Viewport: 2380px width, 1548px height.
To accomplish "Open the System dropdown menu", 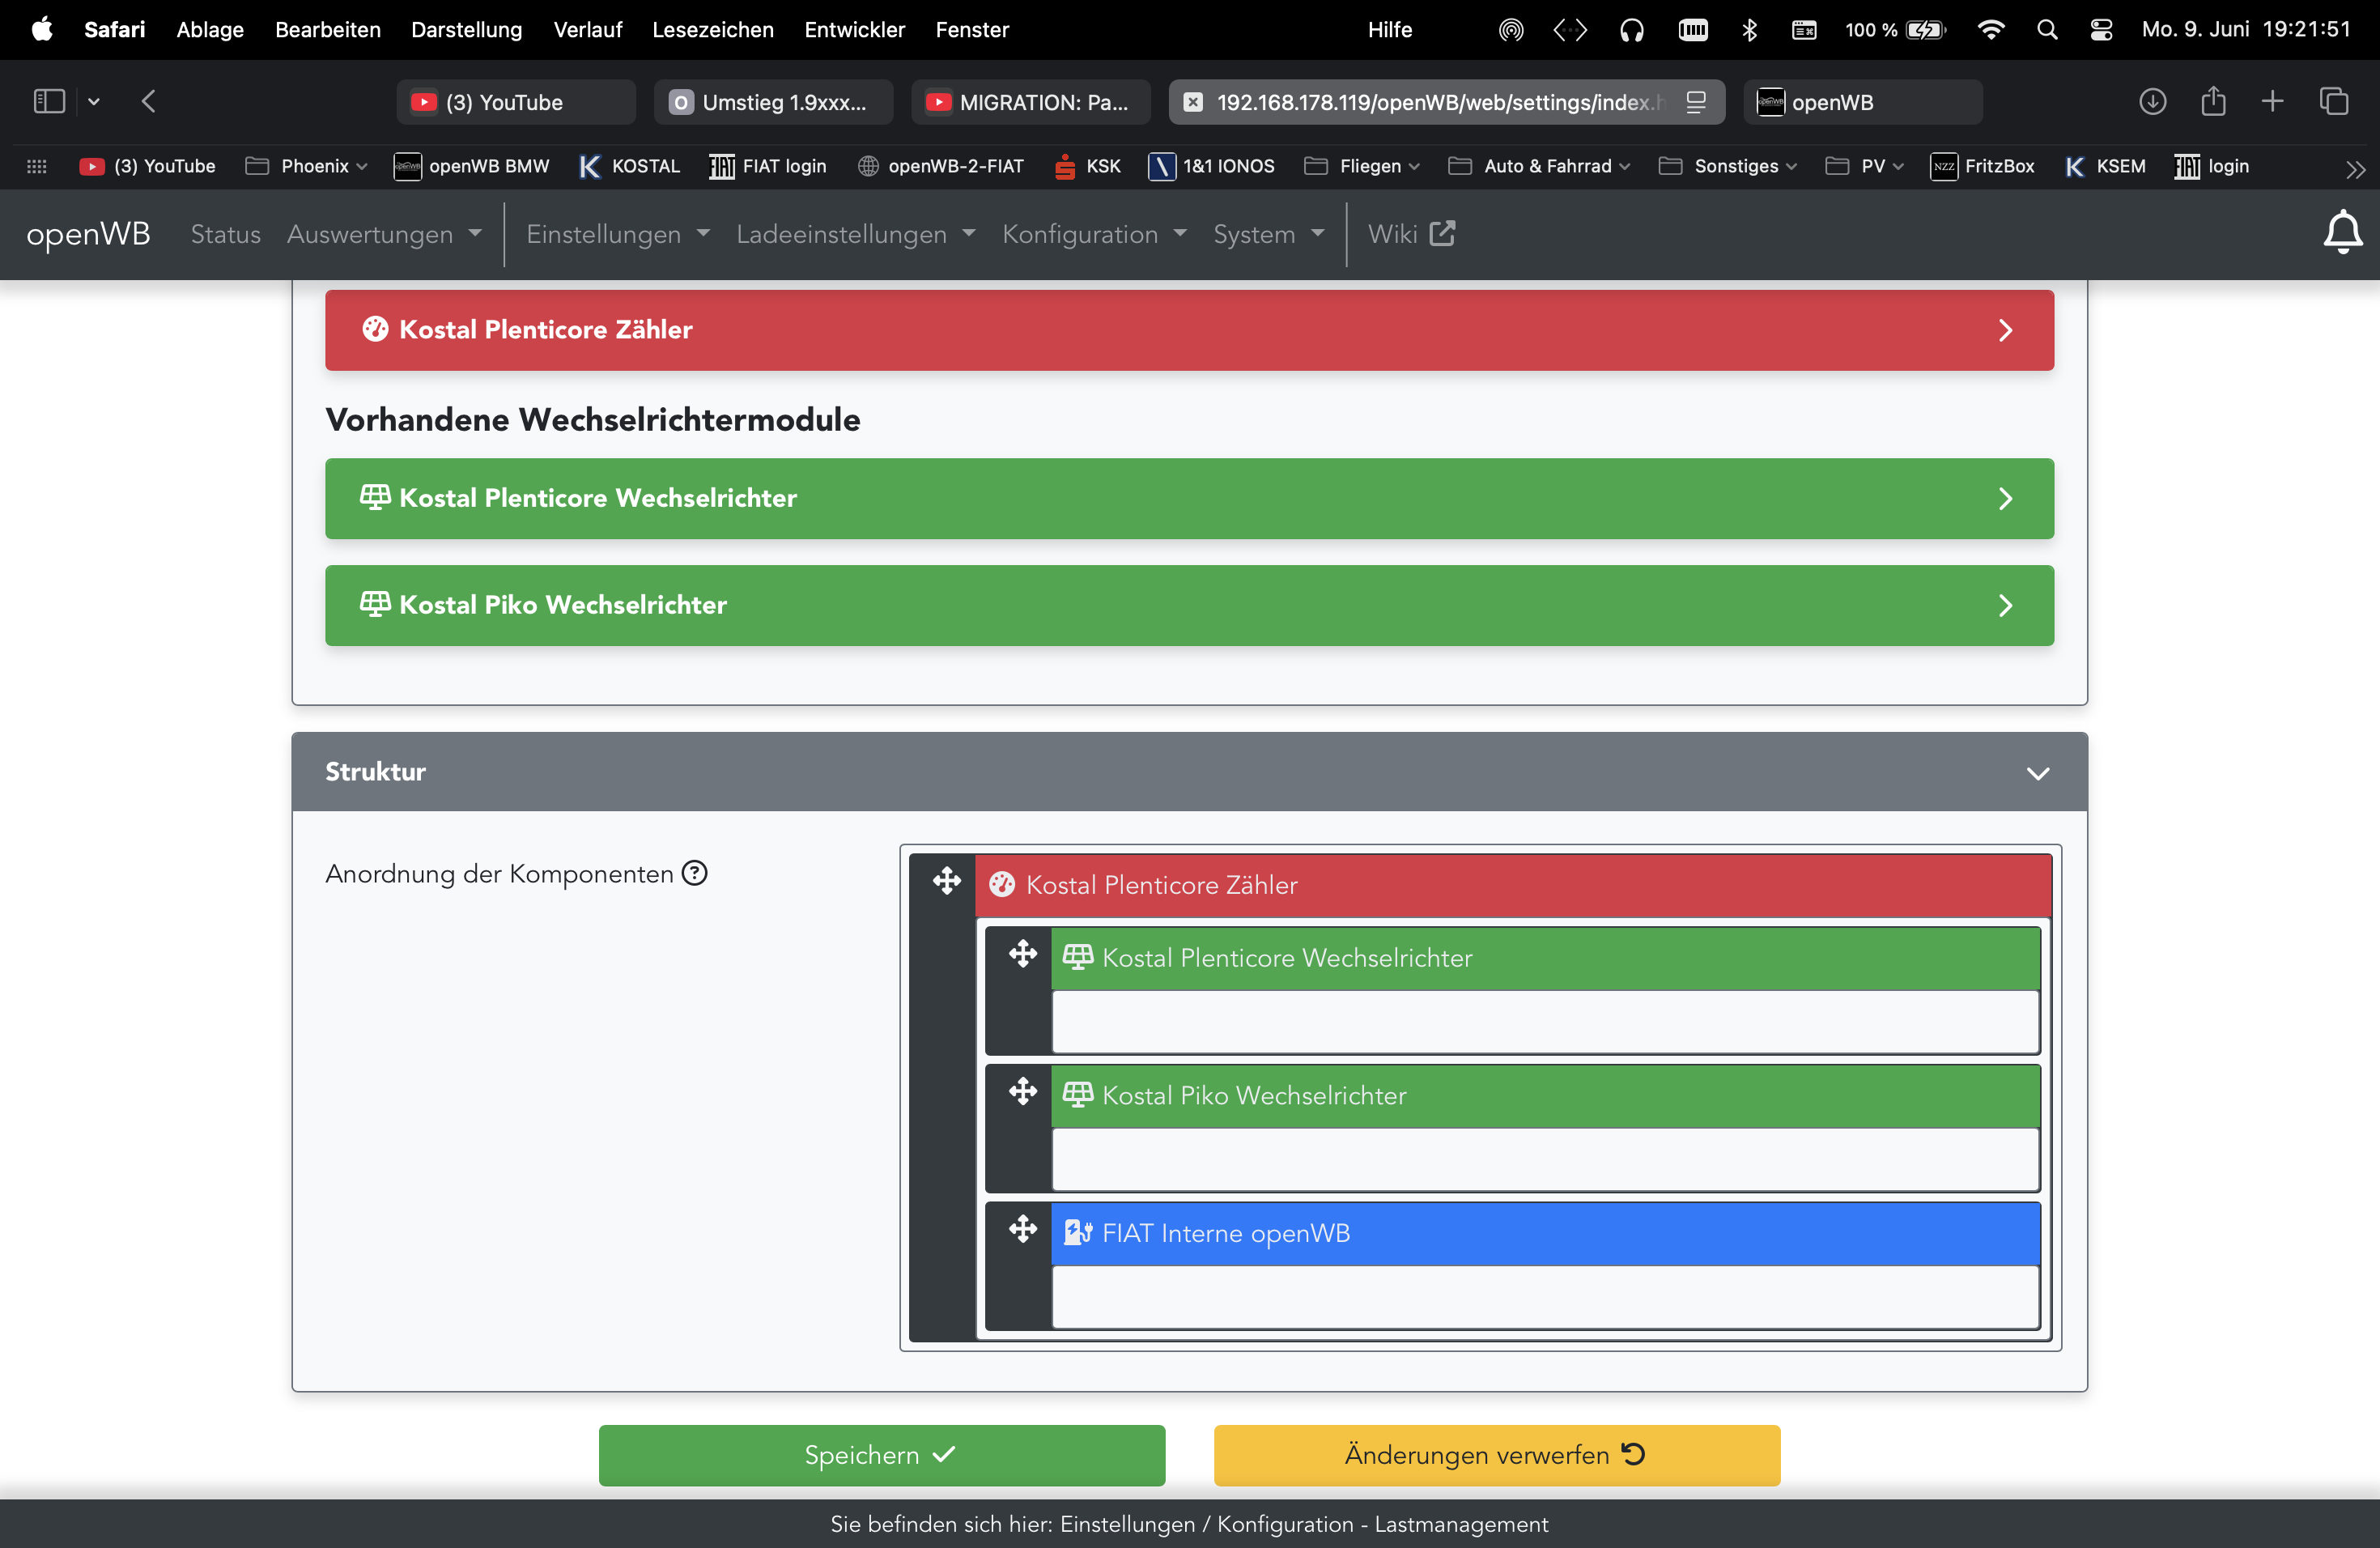I will coord(1267,234).
